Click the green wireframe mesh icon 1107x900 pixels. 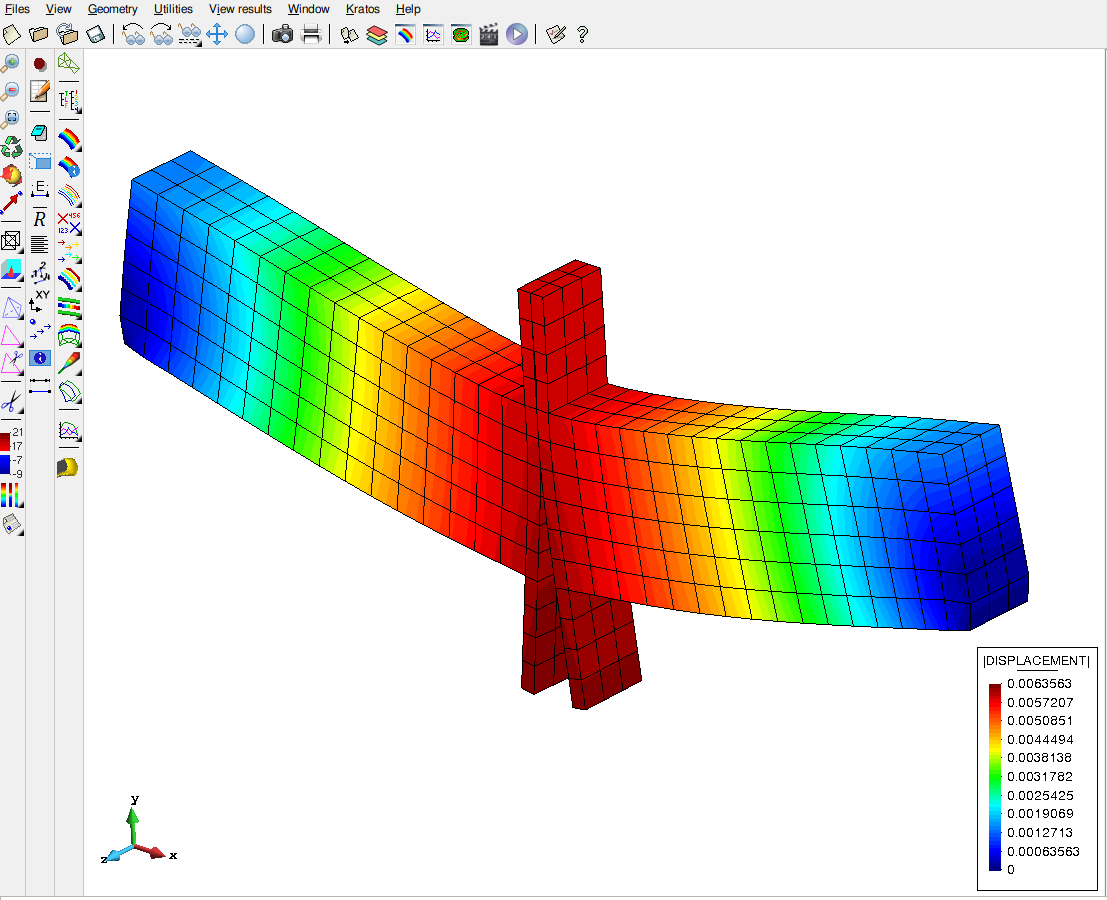[x=68, y=64]
